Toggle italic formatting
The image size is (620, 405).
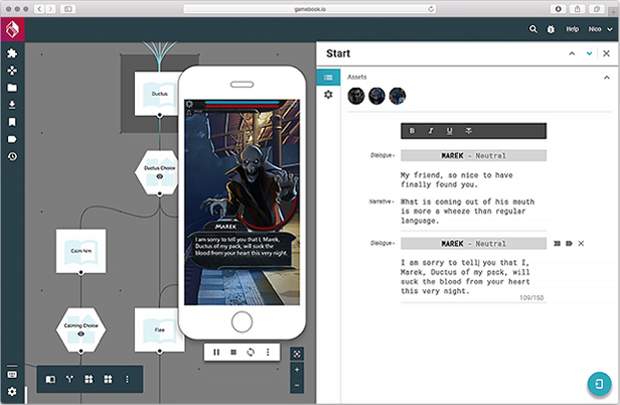tap(431, 131)
